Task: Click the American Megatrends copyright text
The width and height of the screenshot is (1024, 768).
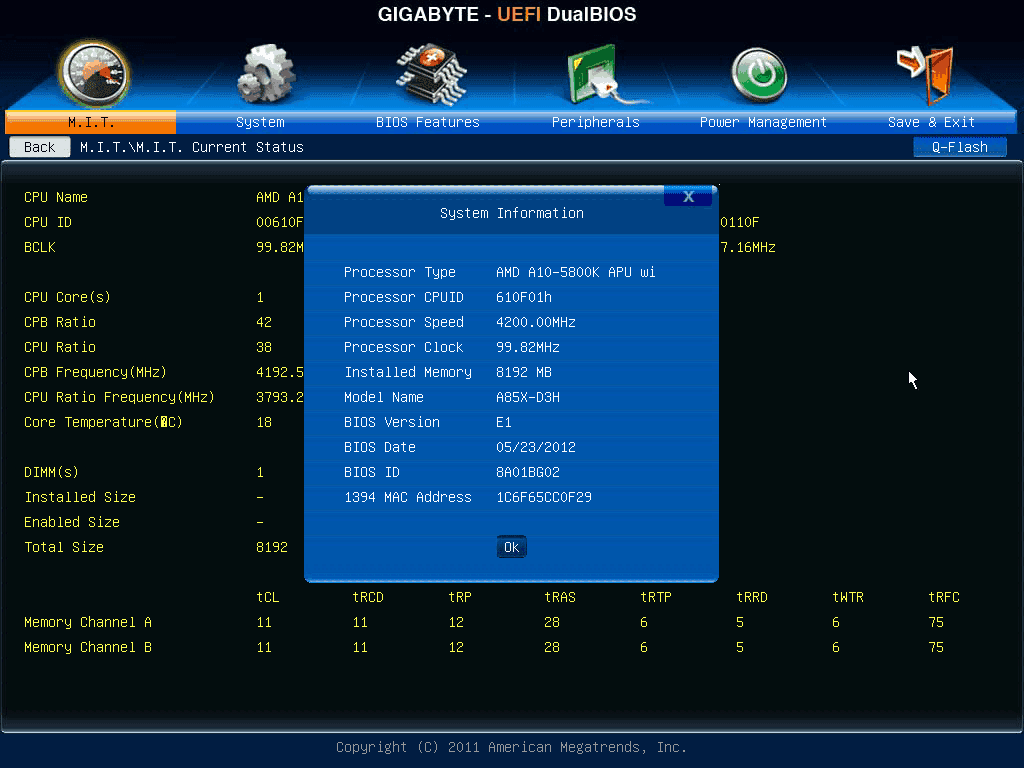Action: [x=511, y=747]
